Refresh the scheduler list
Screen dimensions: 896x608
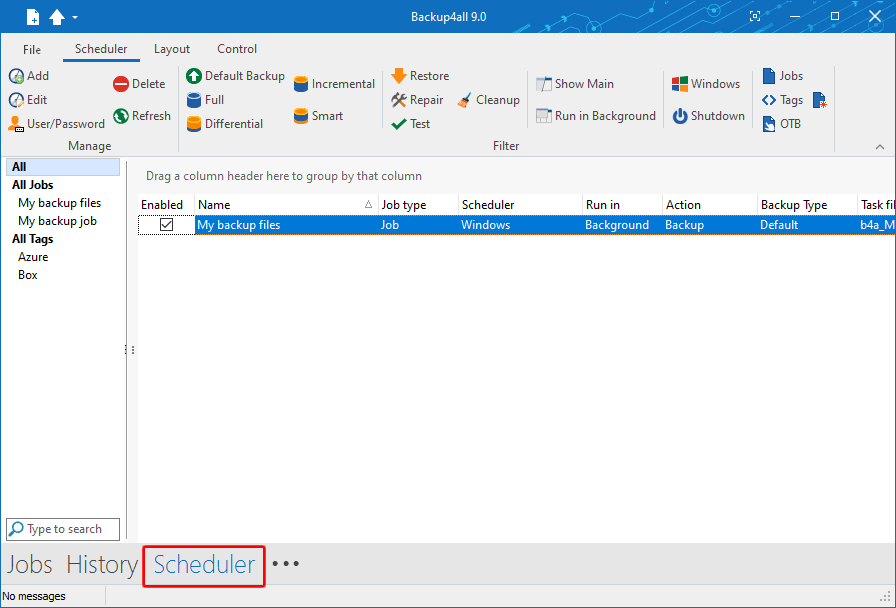point(142,116)
